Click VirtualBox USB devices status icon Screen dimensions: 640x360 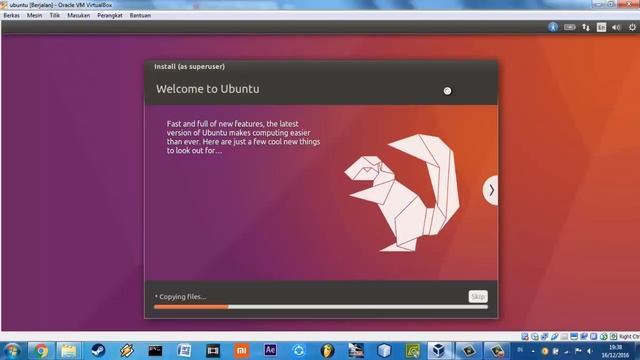[x=554, y=337]
